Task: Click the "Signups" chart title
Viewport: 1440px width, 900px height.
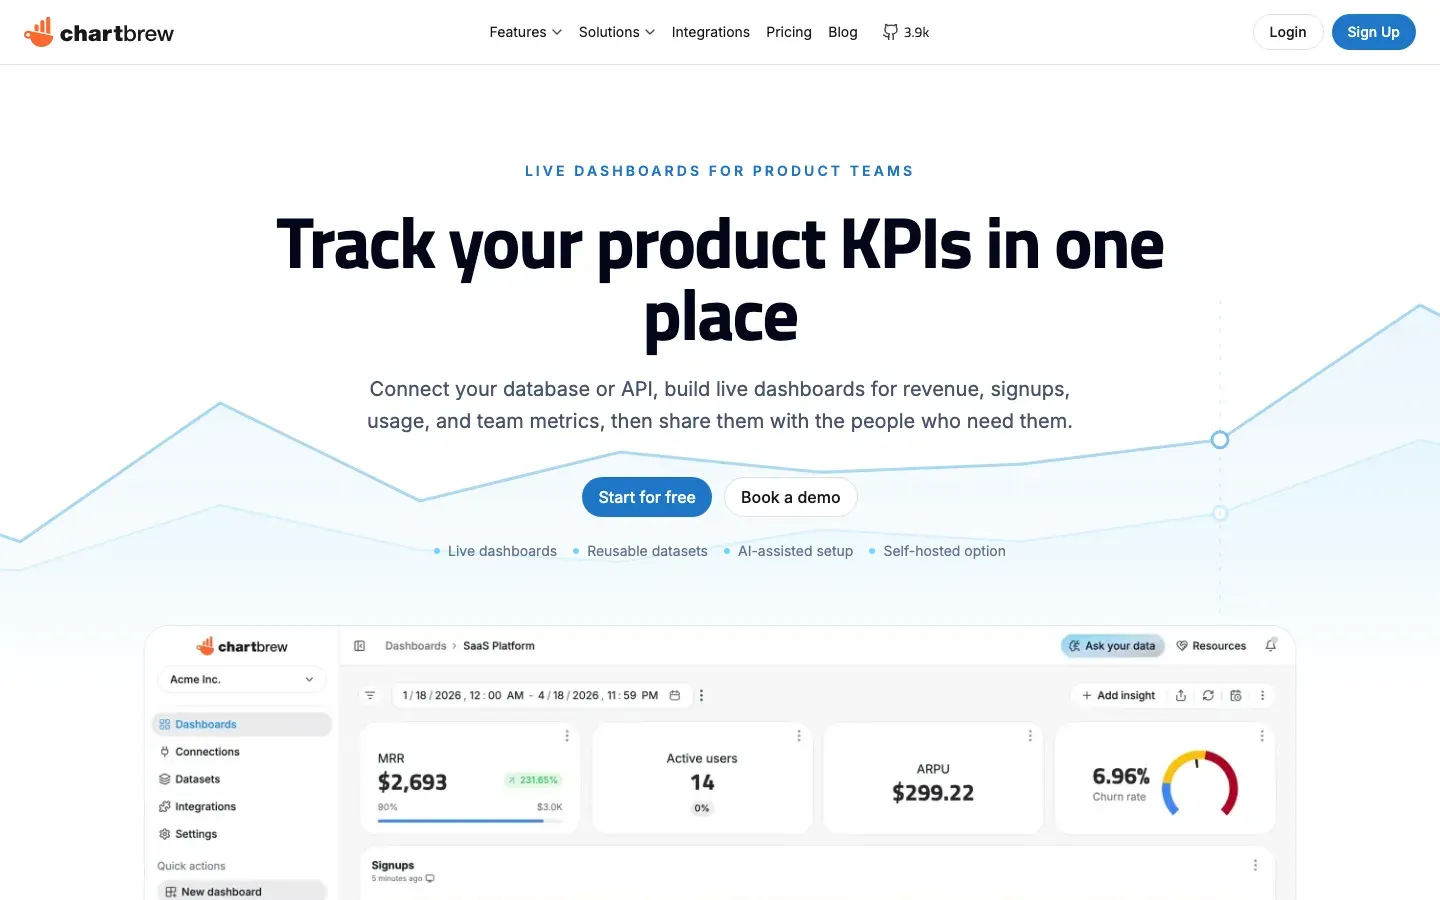Action: (393, 865)
